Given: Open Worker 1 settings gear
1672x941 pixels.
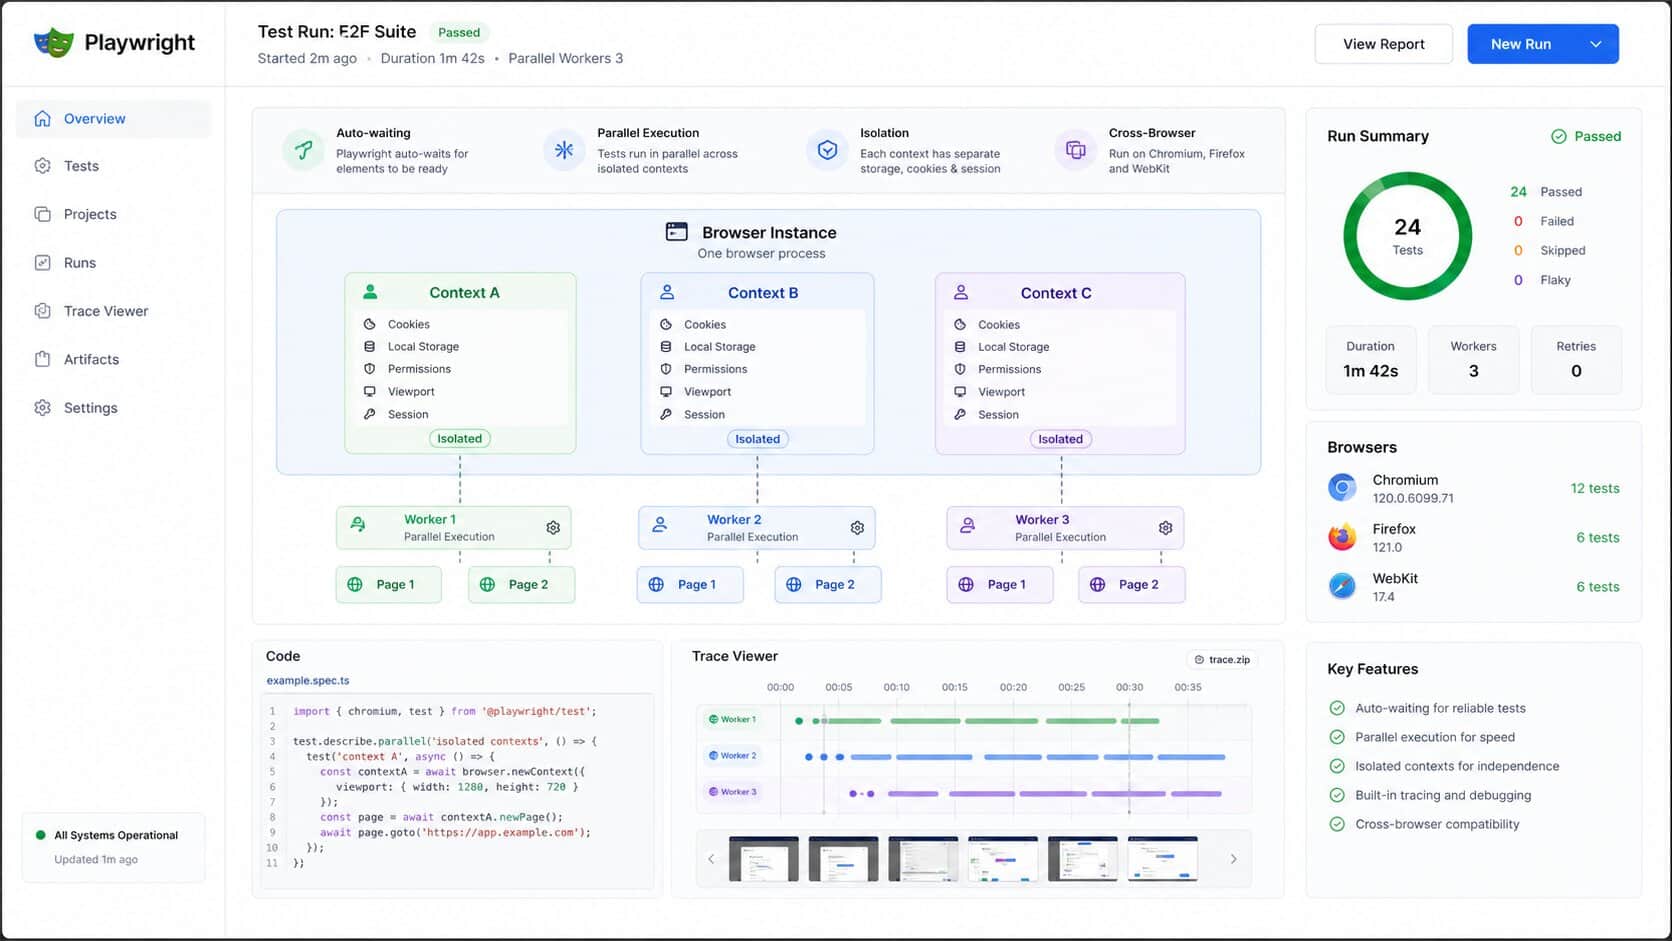Looking at the screenshot, I should pyautogui.click(x=553, y=528).
